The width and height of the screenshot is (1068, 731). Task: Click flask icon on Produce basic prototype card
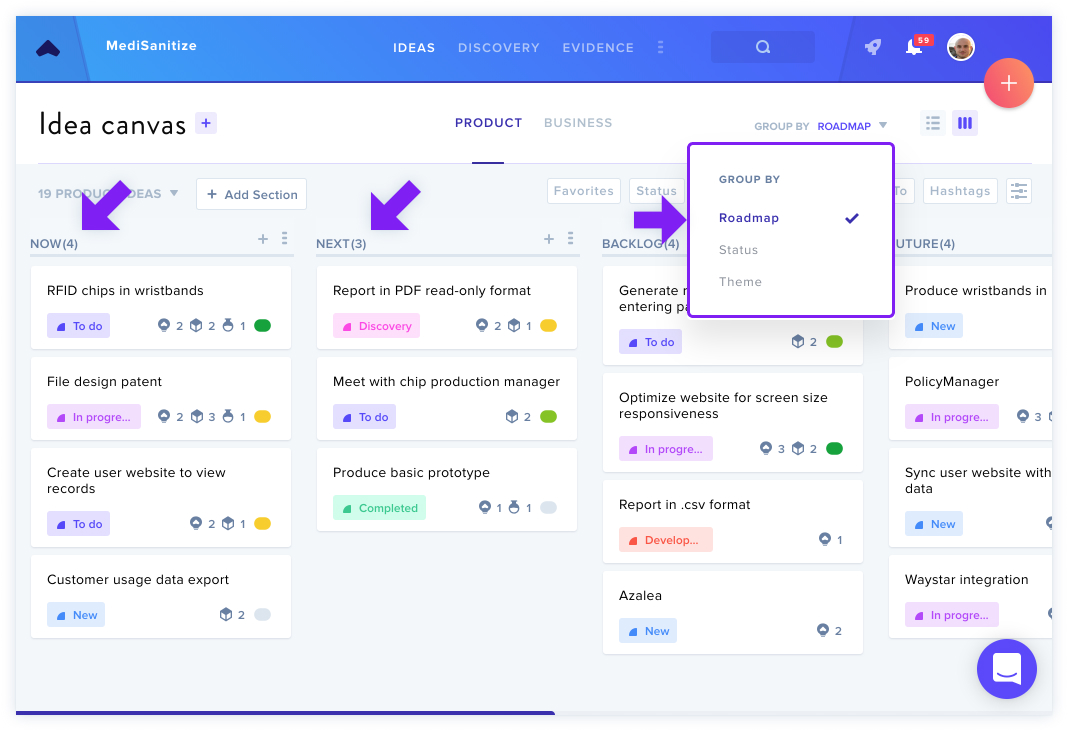click(x=514, y=507)
